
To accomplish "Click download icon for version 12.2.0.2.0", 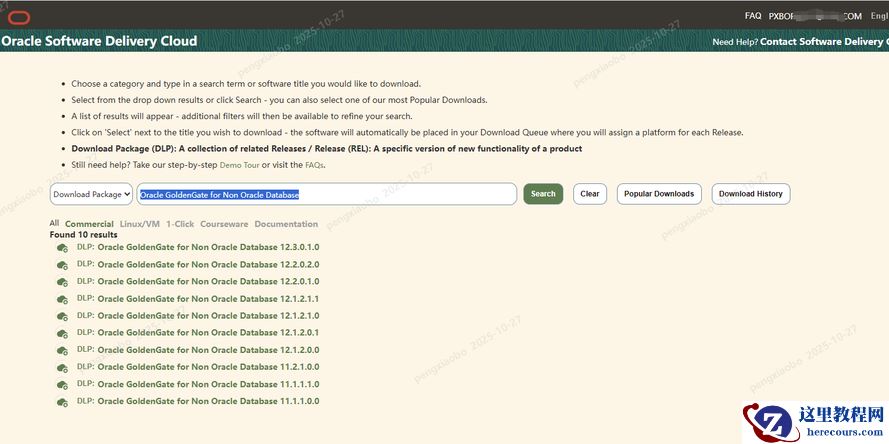I will pos(62,265).
